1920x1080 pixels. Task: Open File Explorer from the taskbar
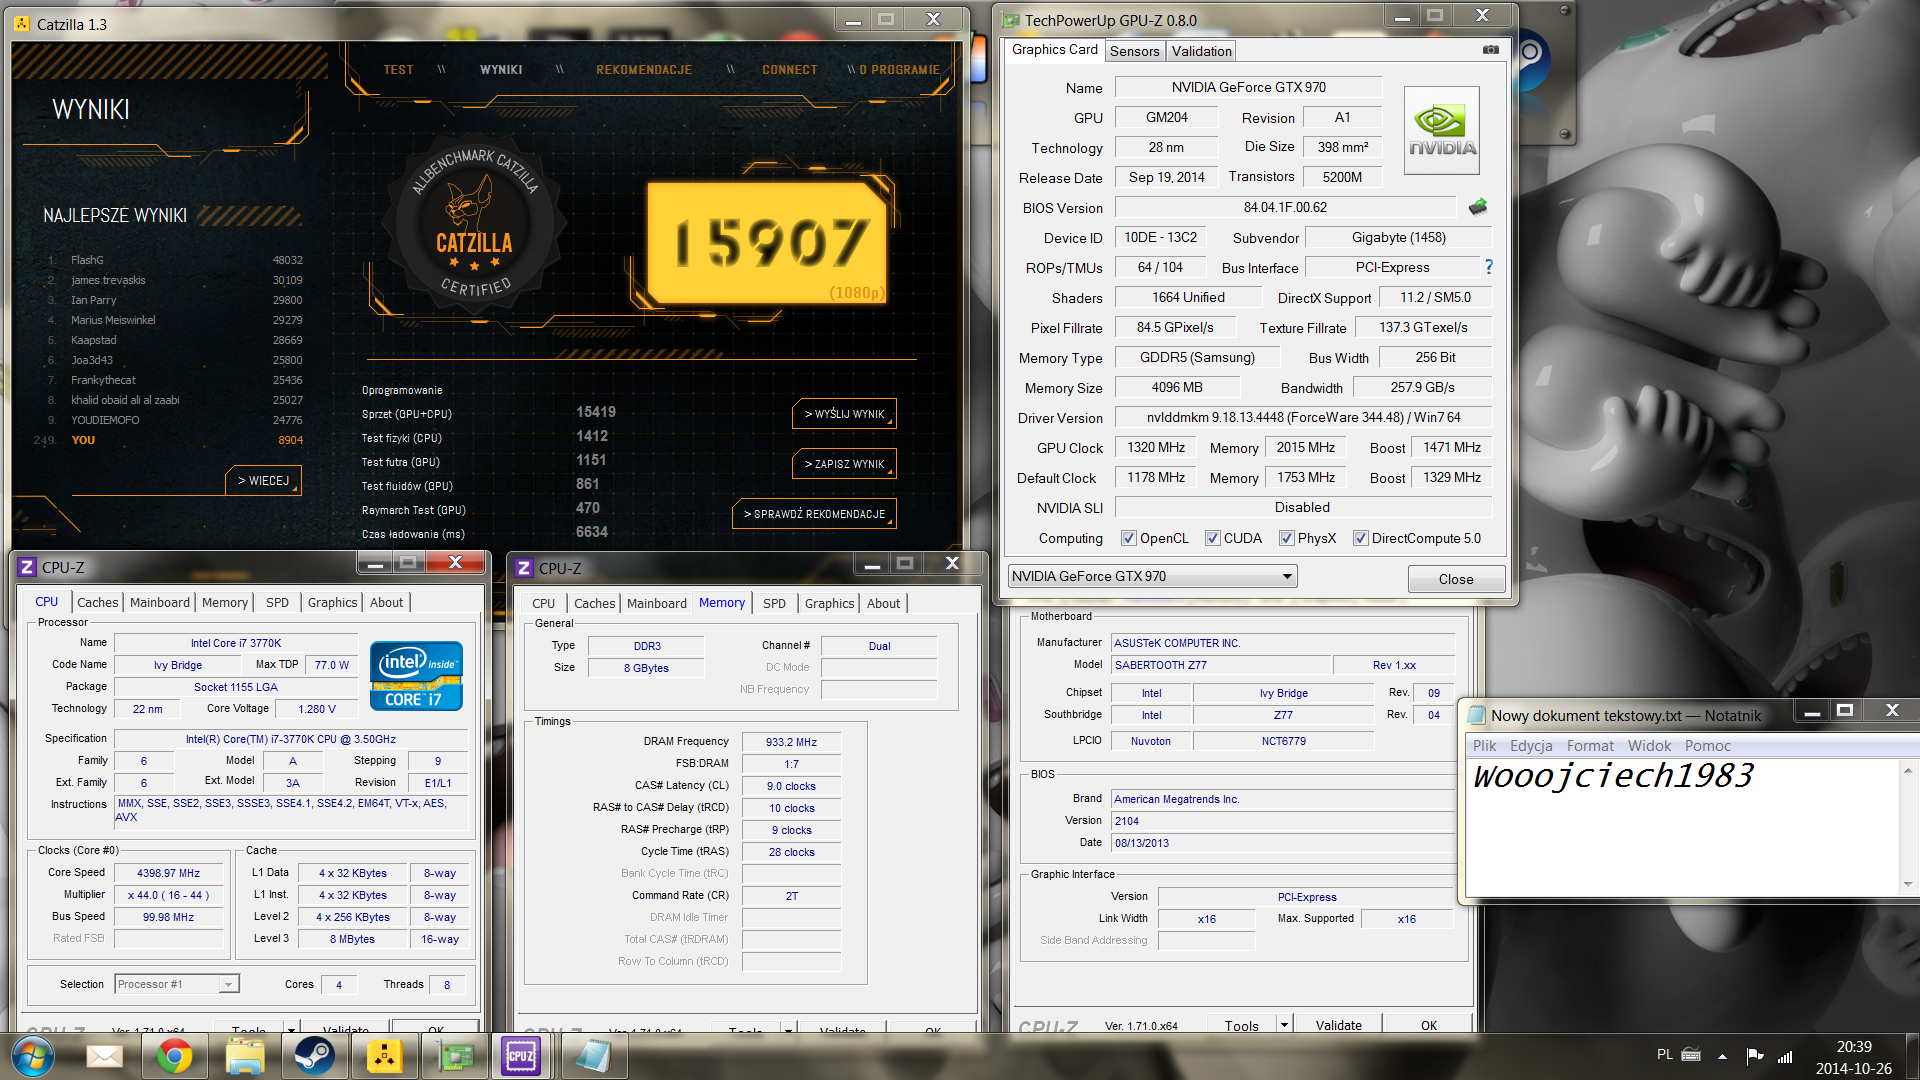[x=245, y=1056]
